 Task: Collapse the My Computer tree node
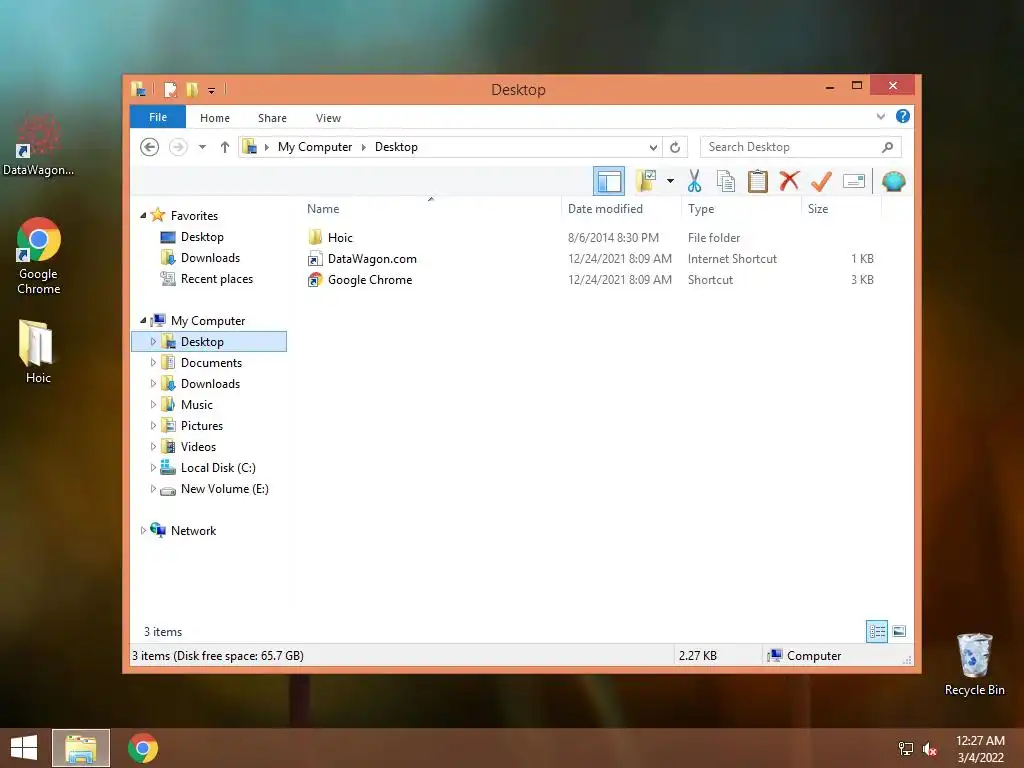pos(143,321)
